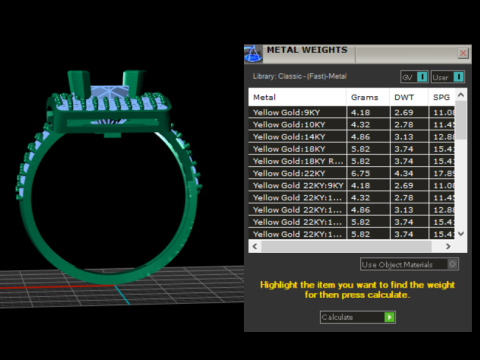Click the Metal column header

[297, 97]
